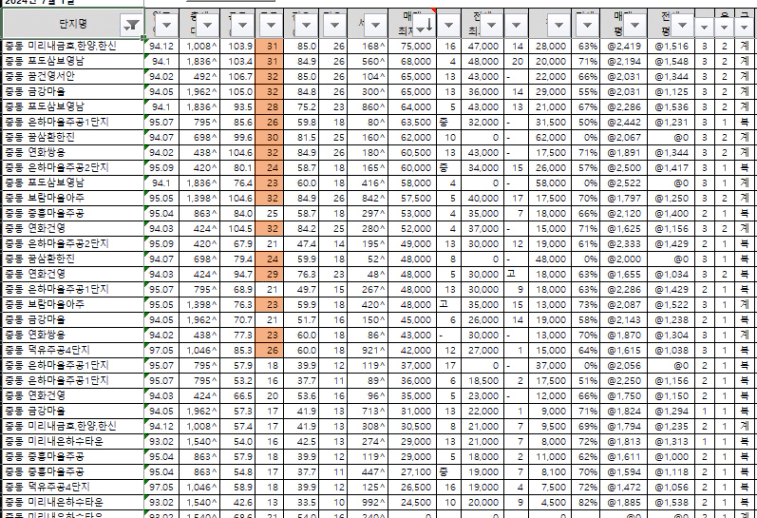The image size is (757, 518).
Task: Open filter dropdown for column with 1,008^
Action: click(x=208, y=25)
